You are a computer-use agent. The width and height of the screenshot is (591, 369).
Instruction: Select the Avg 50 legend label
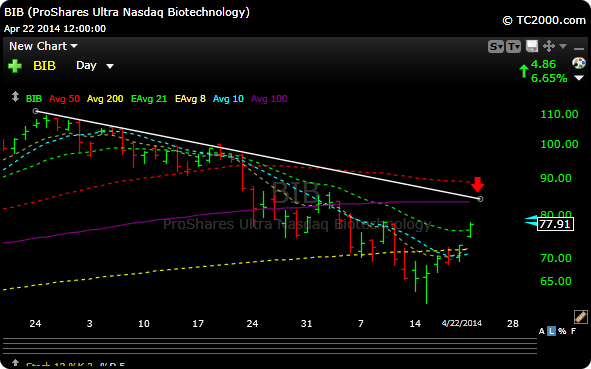tap(64, 99)
